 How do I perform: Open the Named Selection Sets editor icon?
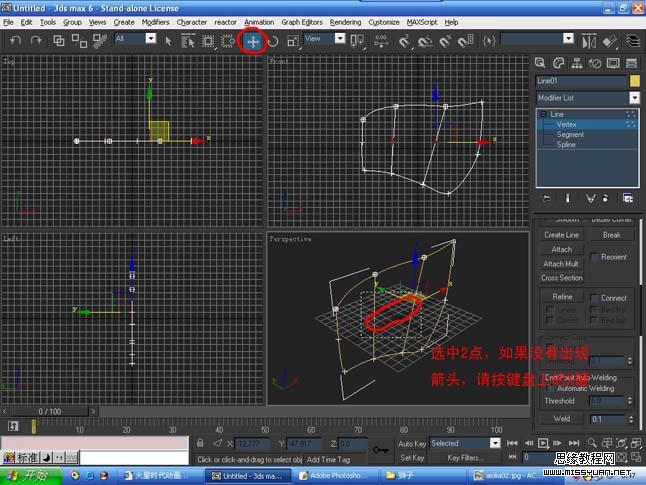(489, 41)
